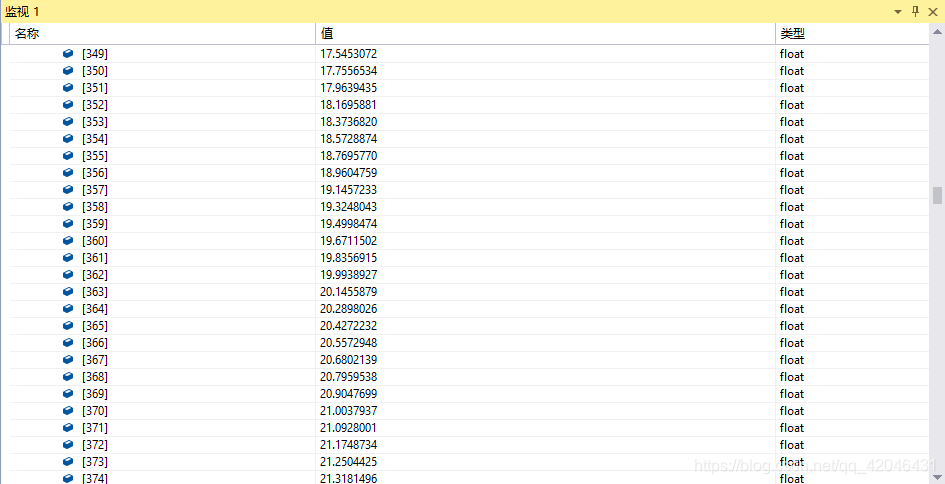
Task: Click the value 19.9938927
Action: [348, 274]
